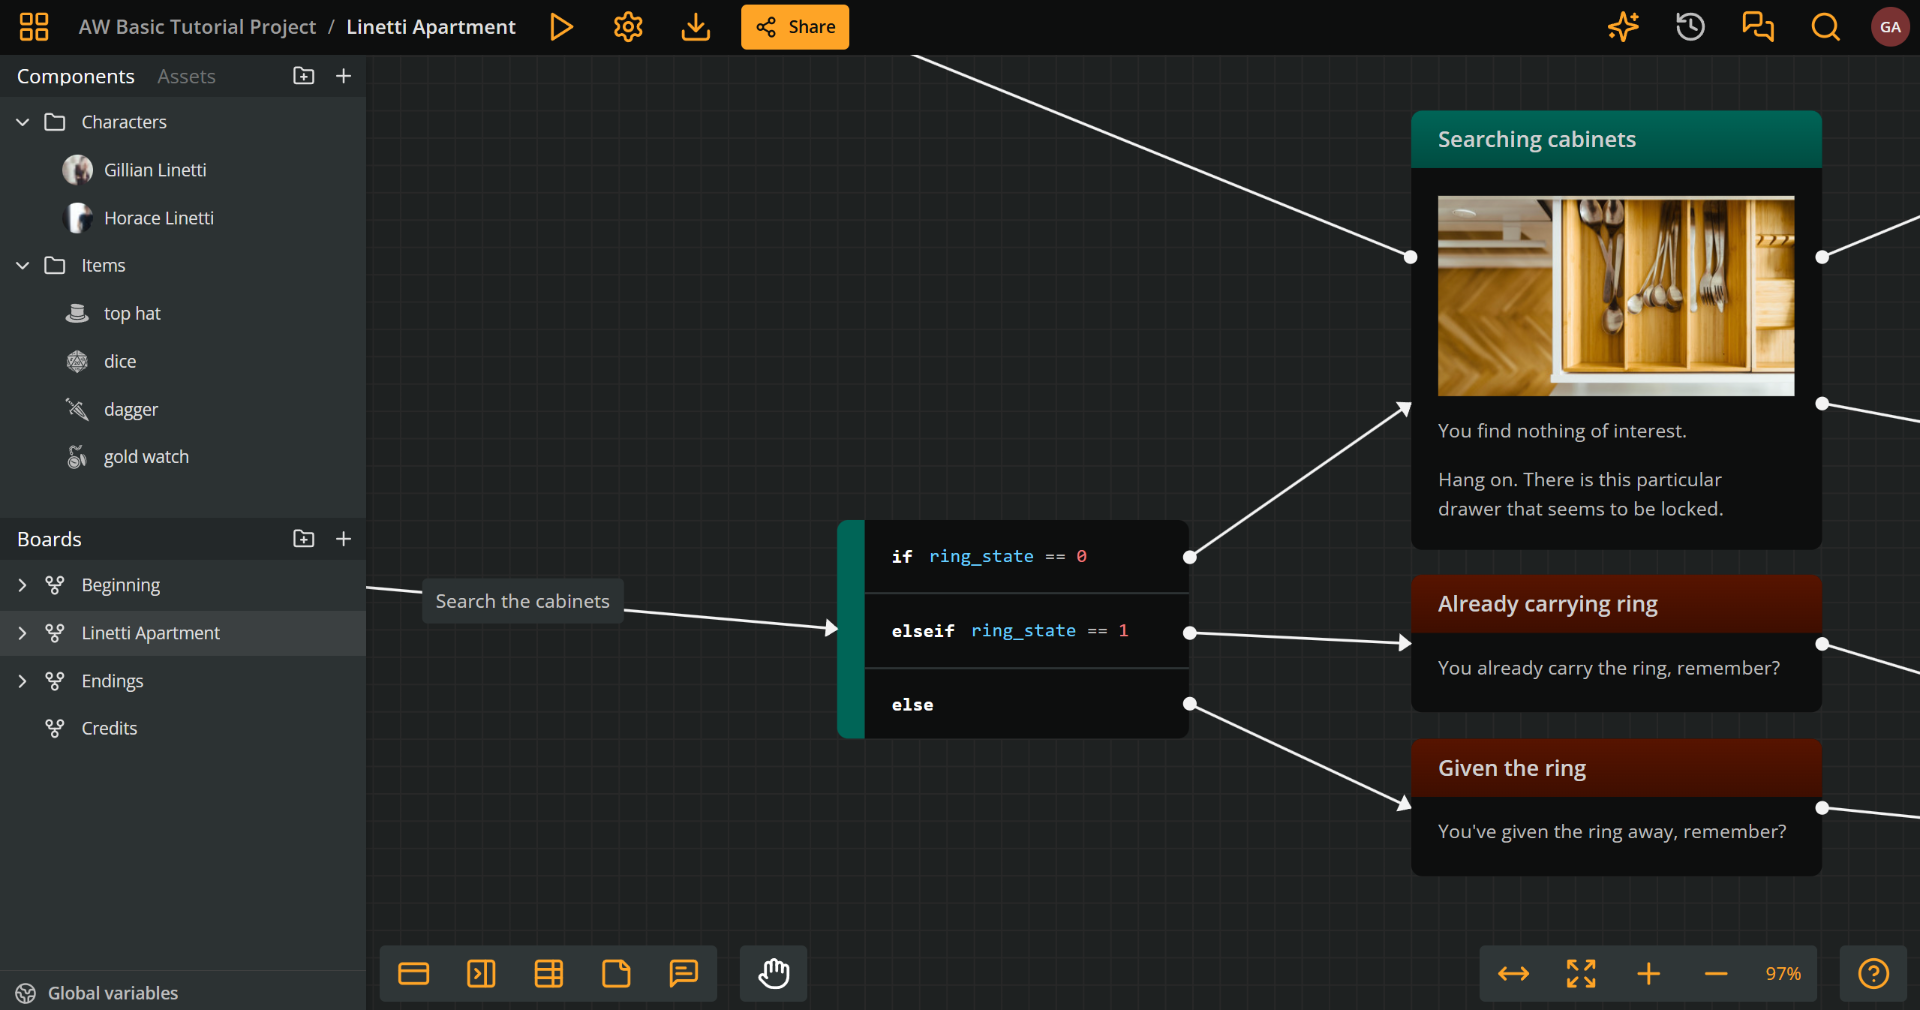Collapse the Items folder

22,265
